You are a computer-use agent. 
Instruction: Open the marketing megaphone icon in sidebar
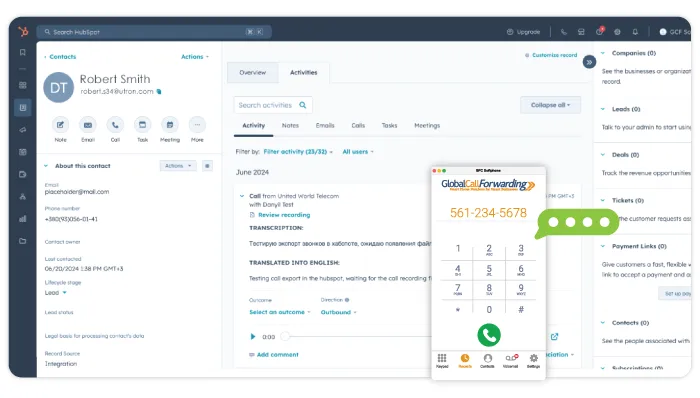pyautogui.click(x=23, y=130)
